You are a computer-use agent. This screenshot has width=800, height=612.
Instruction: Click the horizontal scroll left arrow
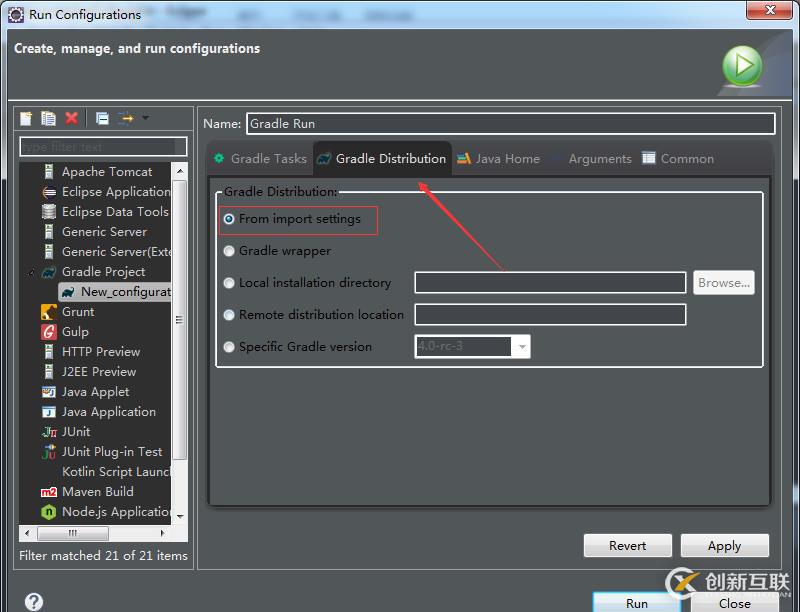27,533
